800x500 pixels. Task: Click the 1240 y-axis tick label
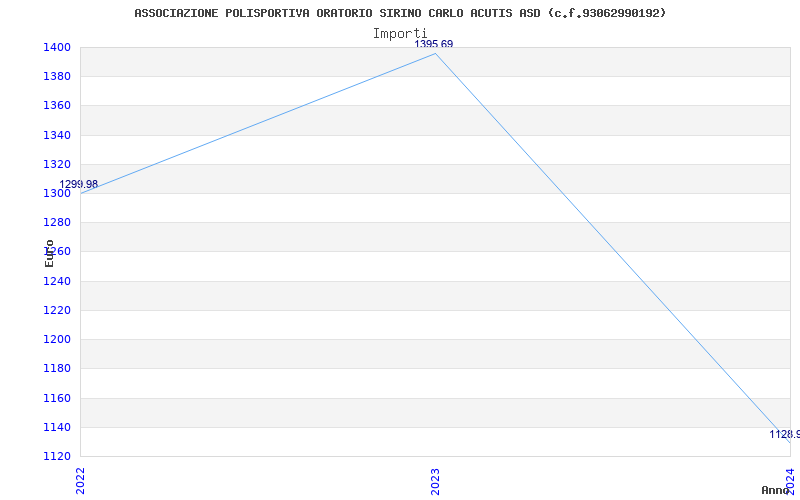tap(57, 281)
